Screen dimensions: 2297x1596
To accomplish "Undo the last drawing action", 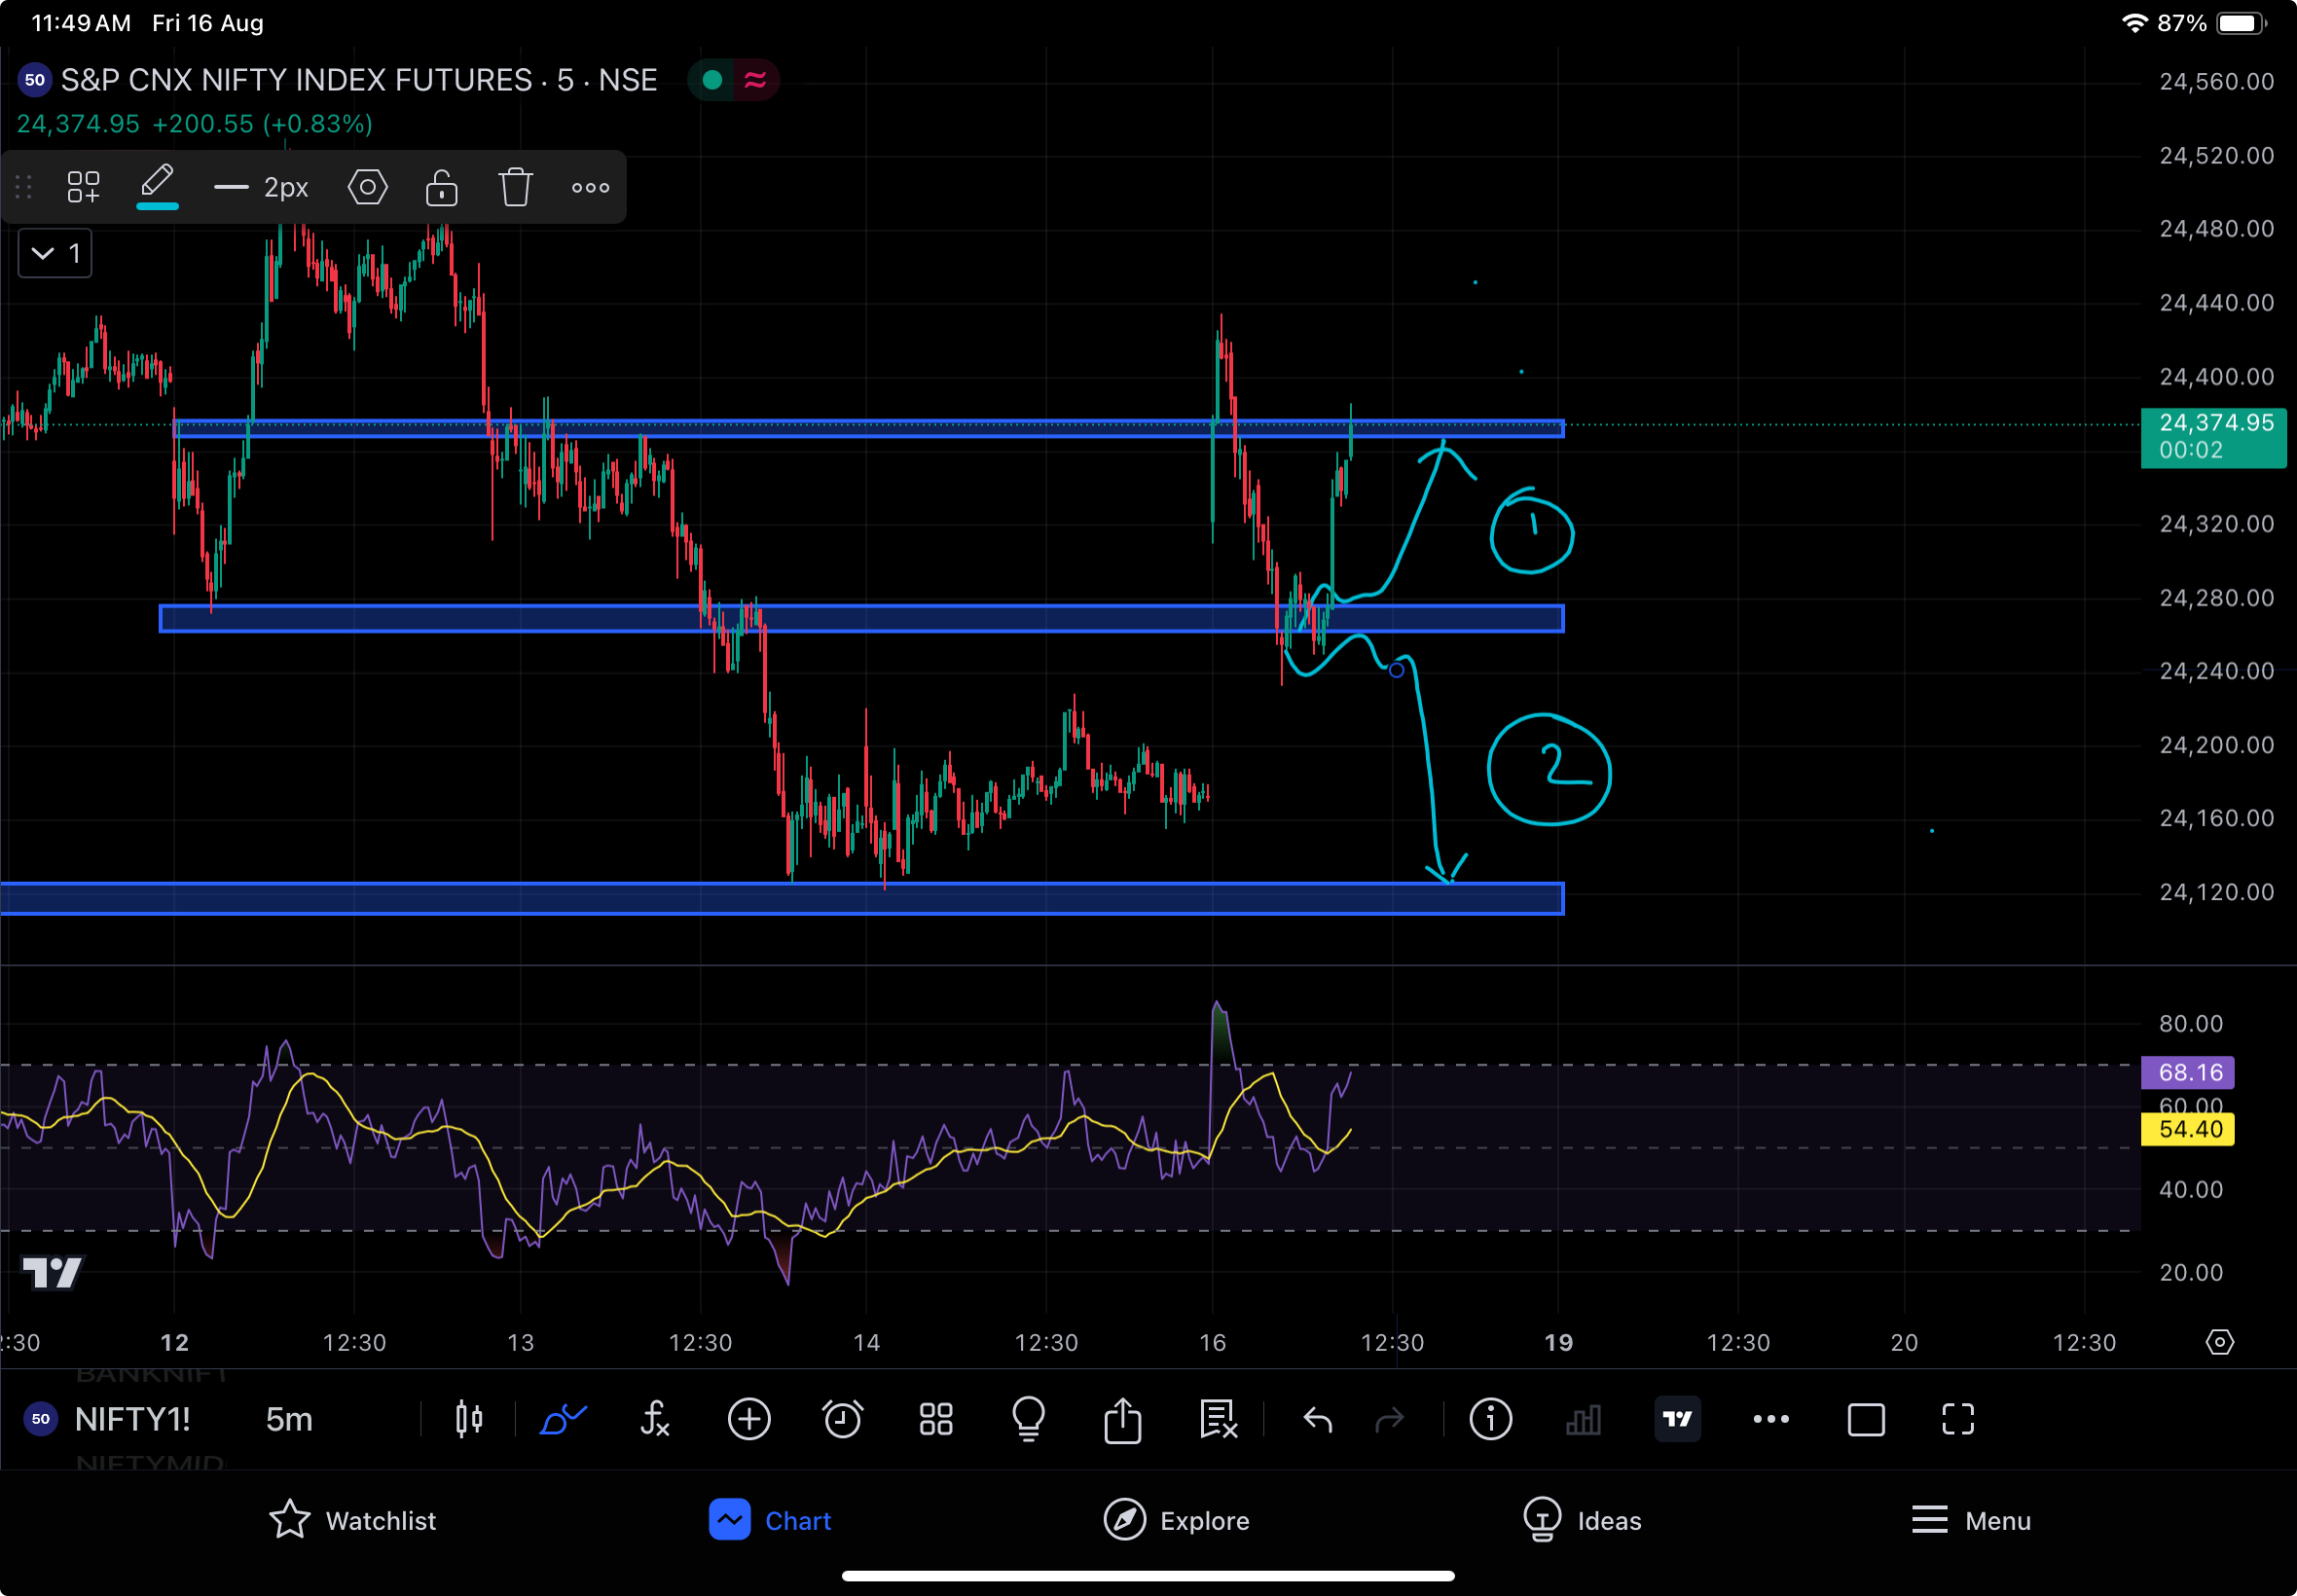I will tap(1317, 1419).
